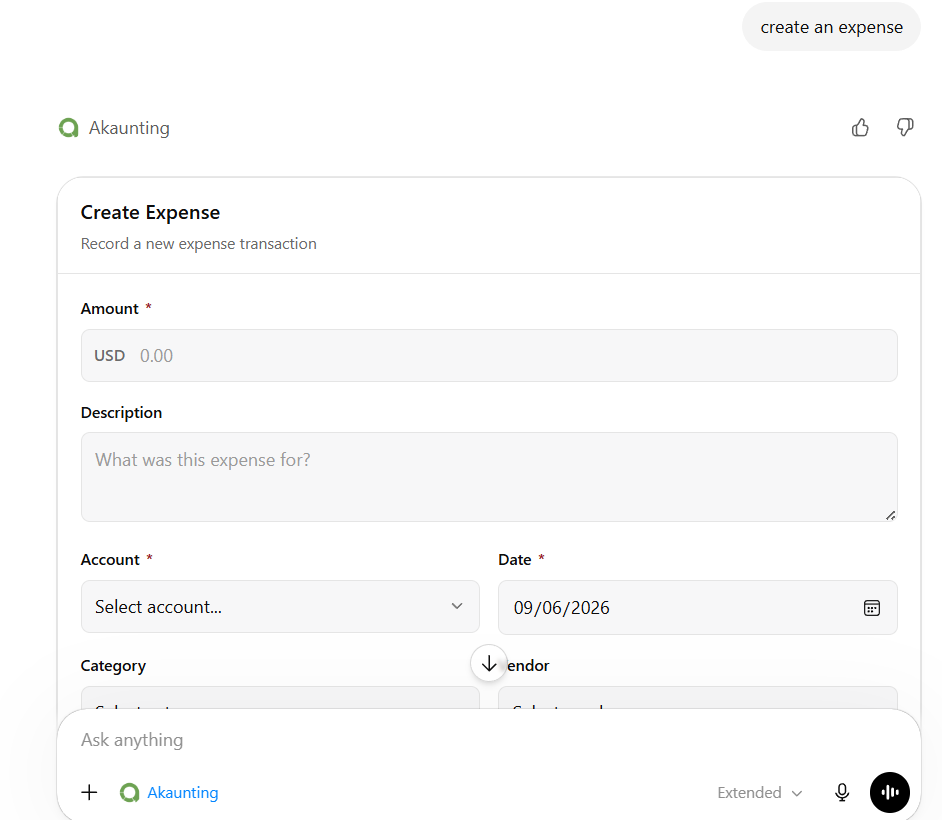The width and height of the screenshot is (942, 820).
Task: Click the Account field label
Action: click(110, 560)
